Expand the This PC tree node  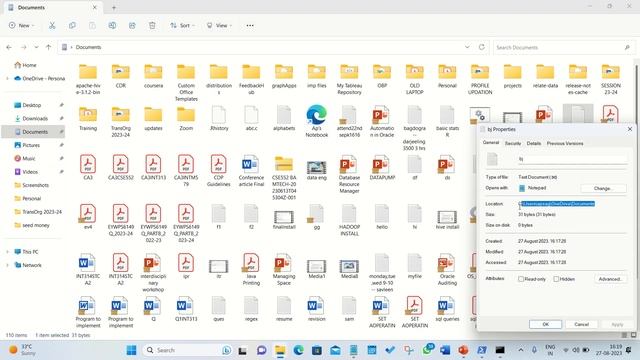[x=7, y=252]
